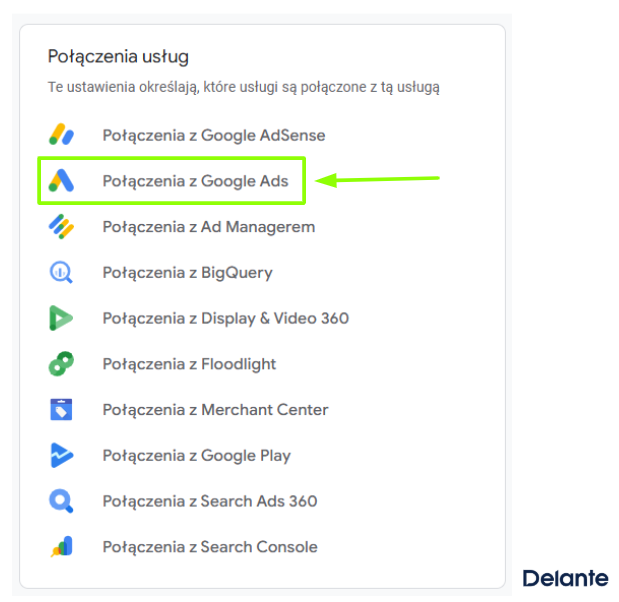
Task: Open Połączenia z BigQuery
Action: pyautogui.click(x=188, y=273)
